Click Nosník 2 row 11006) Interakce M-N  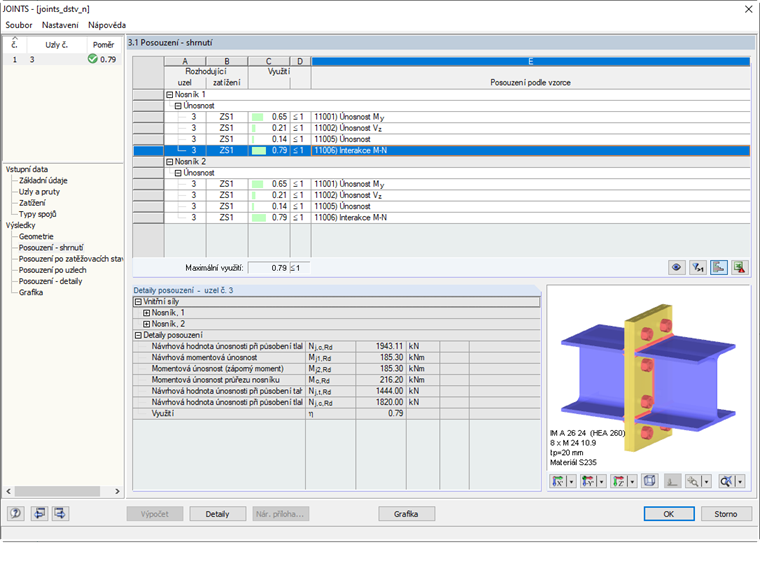point(442,218)
